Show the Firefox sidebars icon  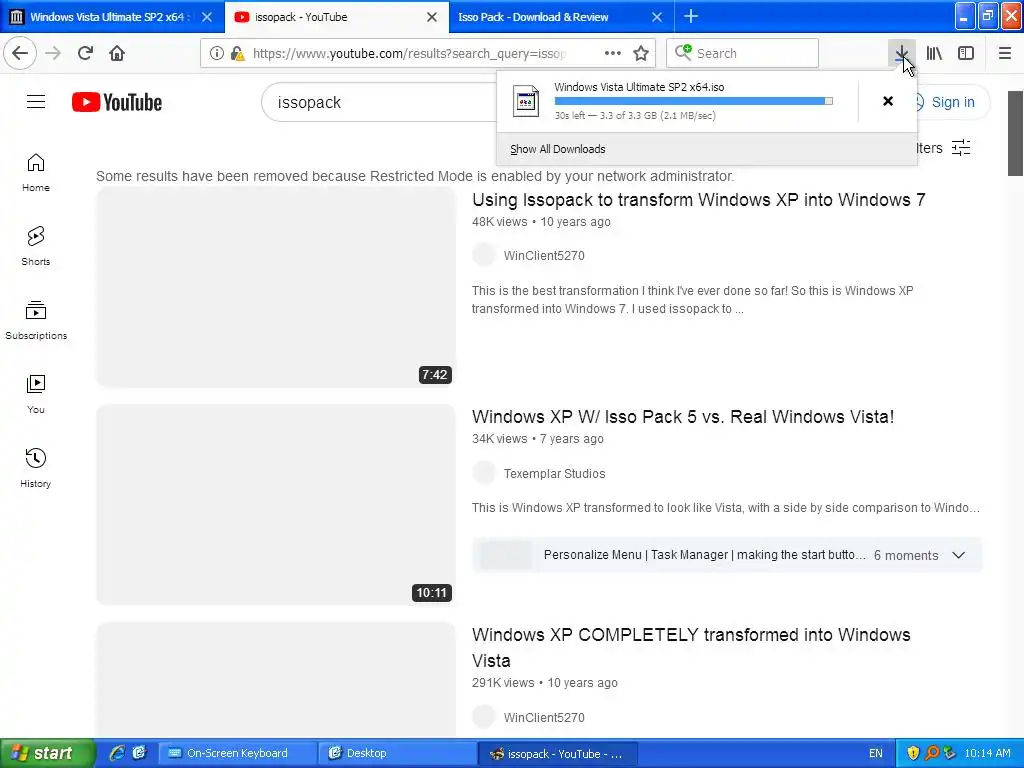click(966, 53)
